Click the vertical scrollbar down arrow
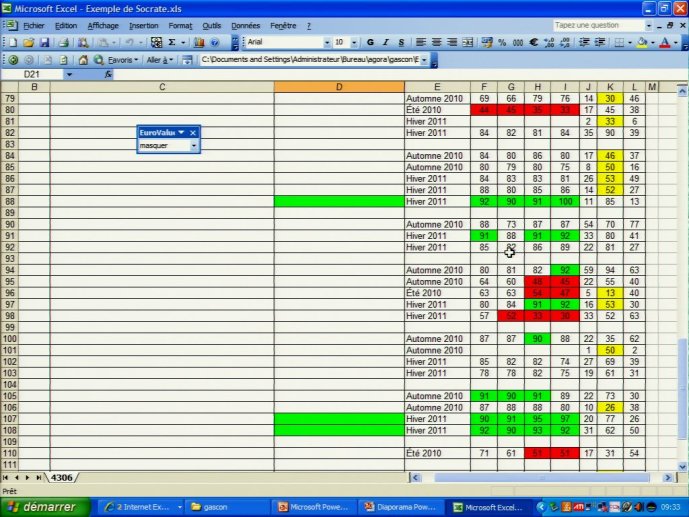 tap(682, 467)
